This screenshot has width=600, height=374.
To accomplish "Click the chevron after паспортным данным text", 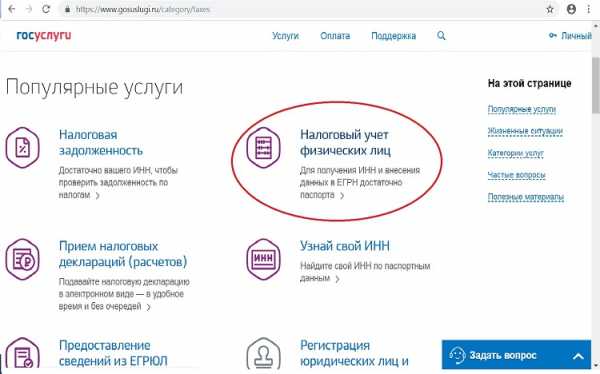I will coord(338,279).
